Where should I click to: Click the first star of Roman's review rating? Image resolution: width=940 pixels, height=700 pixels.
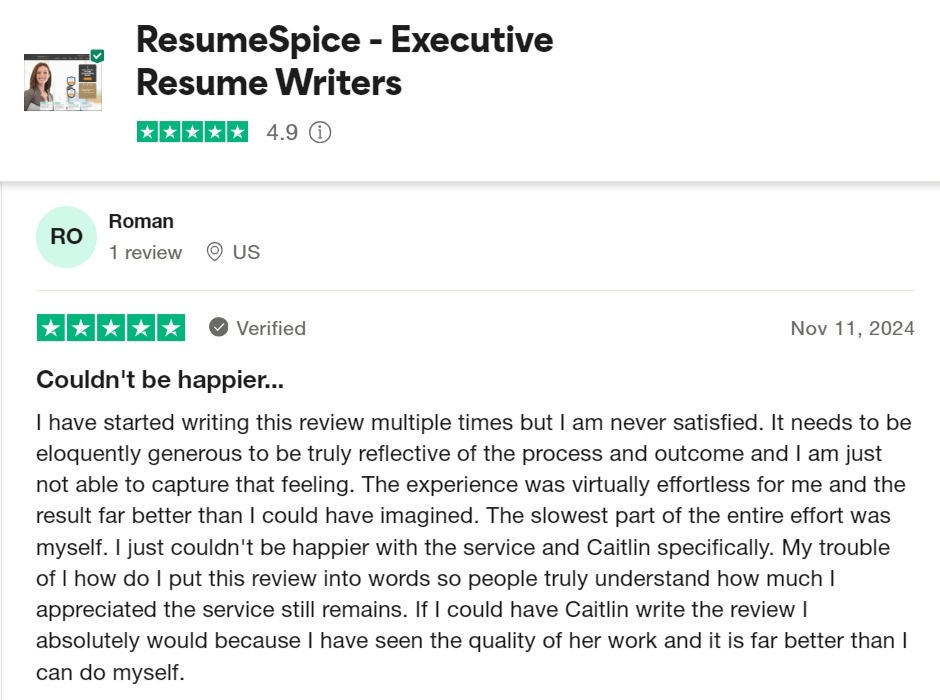click(x=51, y=328)
